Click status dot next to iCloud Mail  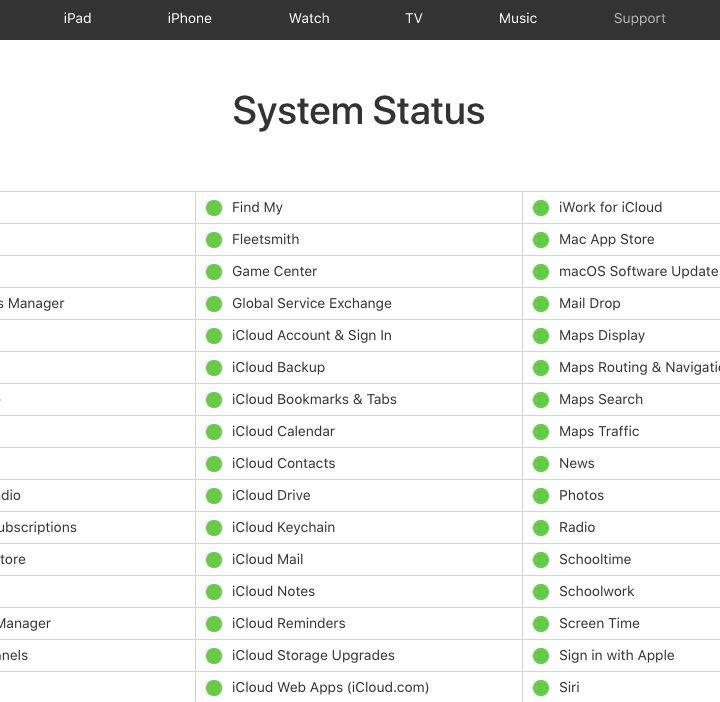click(214, 560)
